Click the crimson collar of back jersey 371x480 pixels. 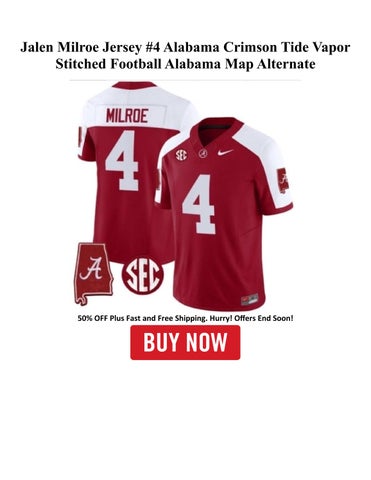(x=134, y=84)
